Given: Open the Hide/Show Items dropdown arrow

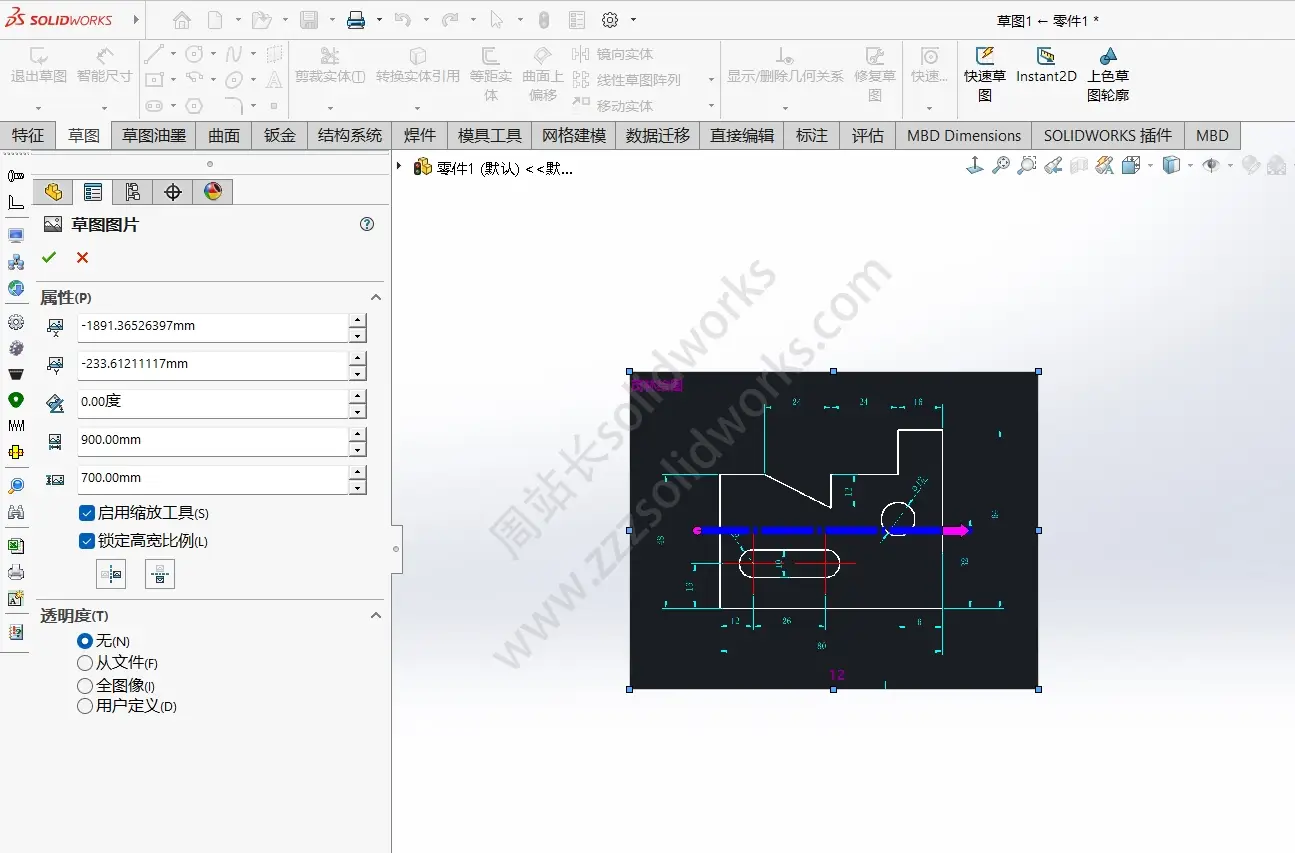Looking at the screenshot, I should [1229, 166].
